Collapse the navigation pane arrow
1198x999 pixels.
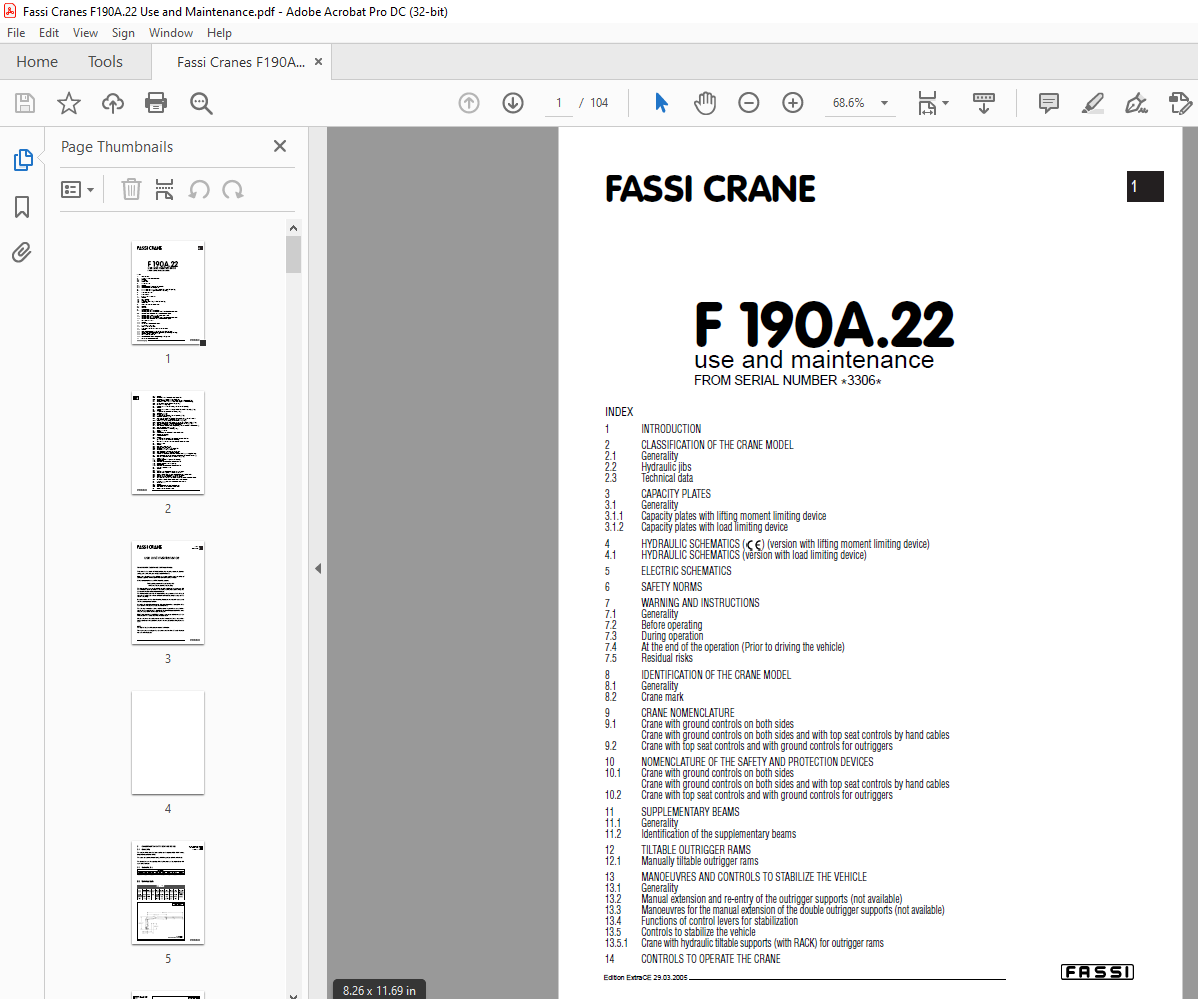tap(318, 568)
